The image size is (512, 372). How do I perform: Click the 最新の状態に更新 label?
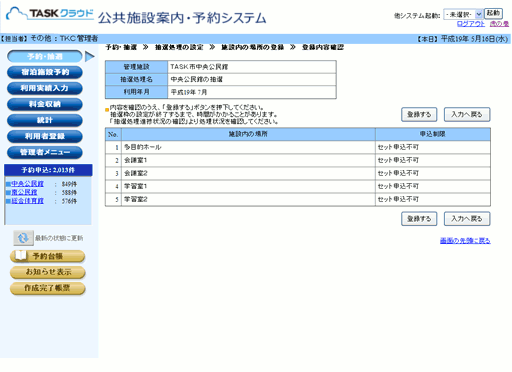click(59, 238)
